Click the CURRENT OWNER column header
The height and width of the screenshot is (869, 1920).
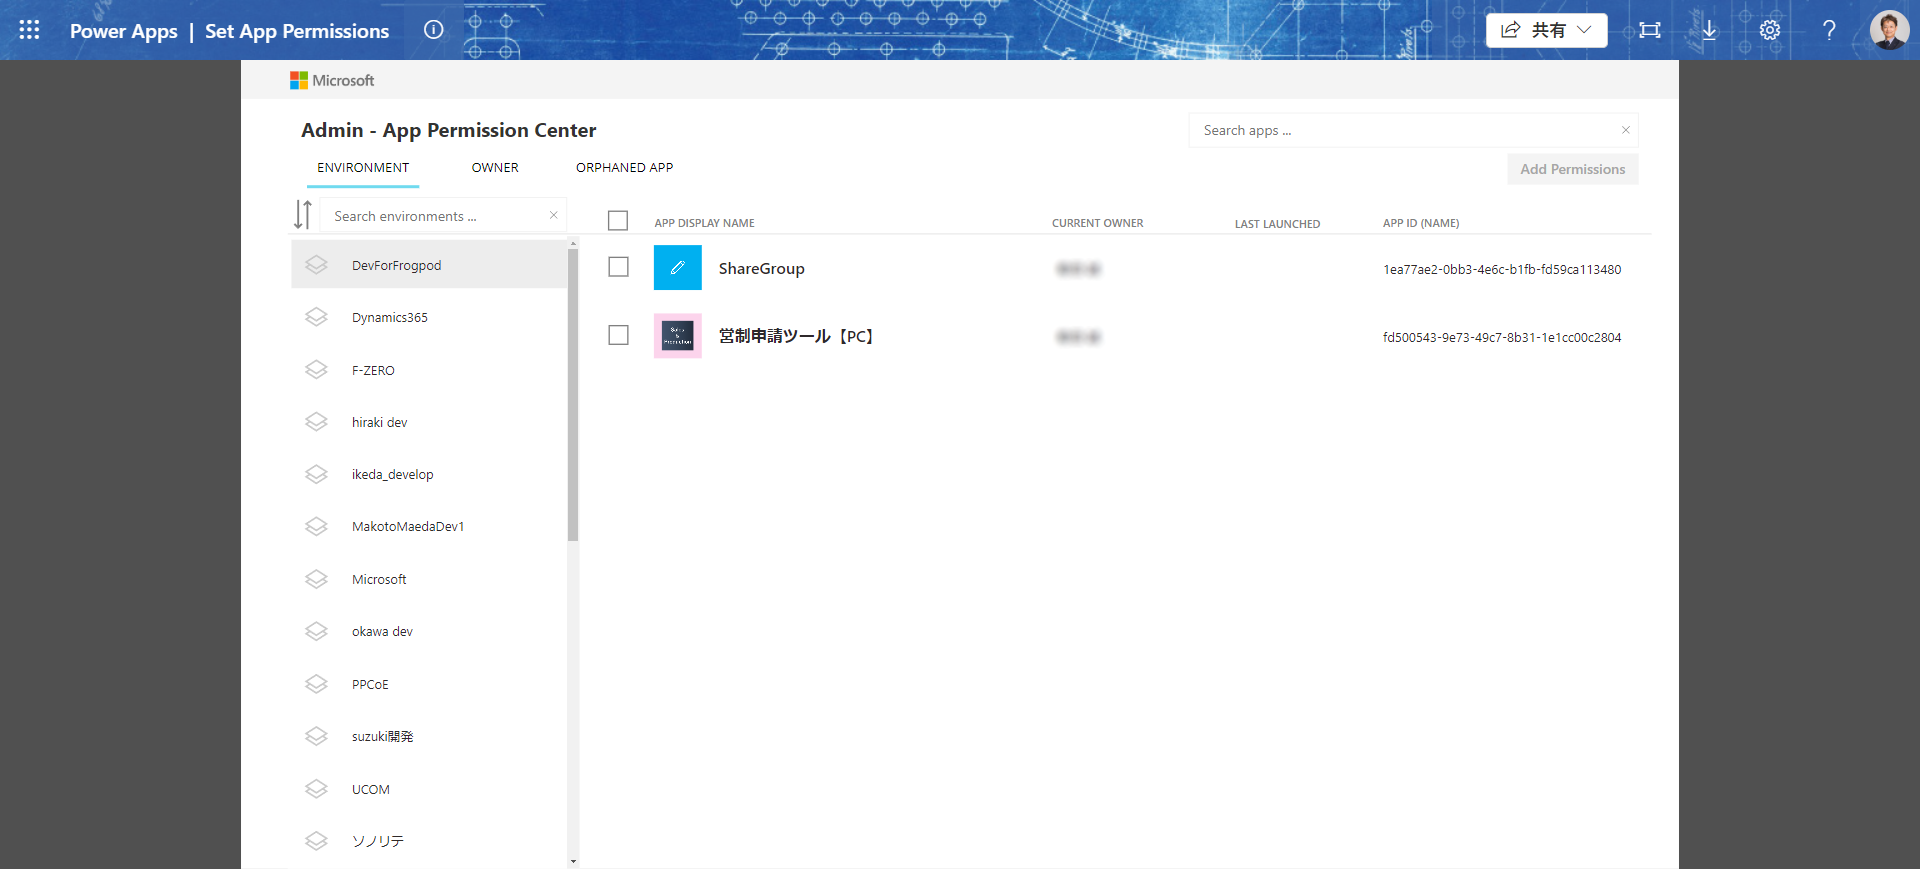tap(1097, 223)
